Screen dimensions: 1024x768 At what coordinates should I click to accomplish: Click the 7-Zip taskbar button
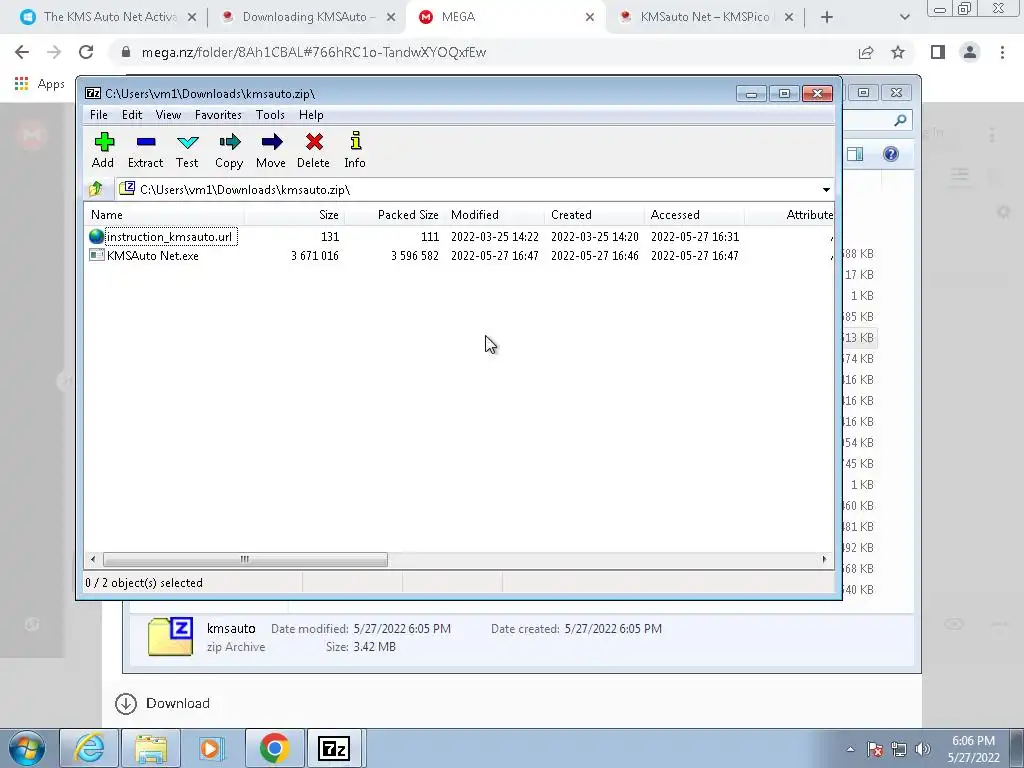(x=334, y=748)
